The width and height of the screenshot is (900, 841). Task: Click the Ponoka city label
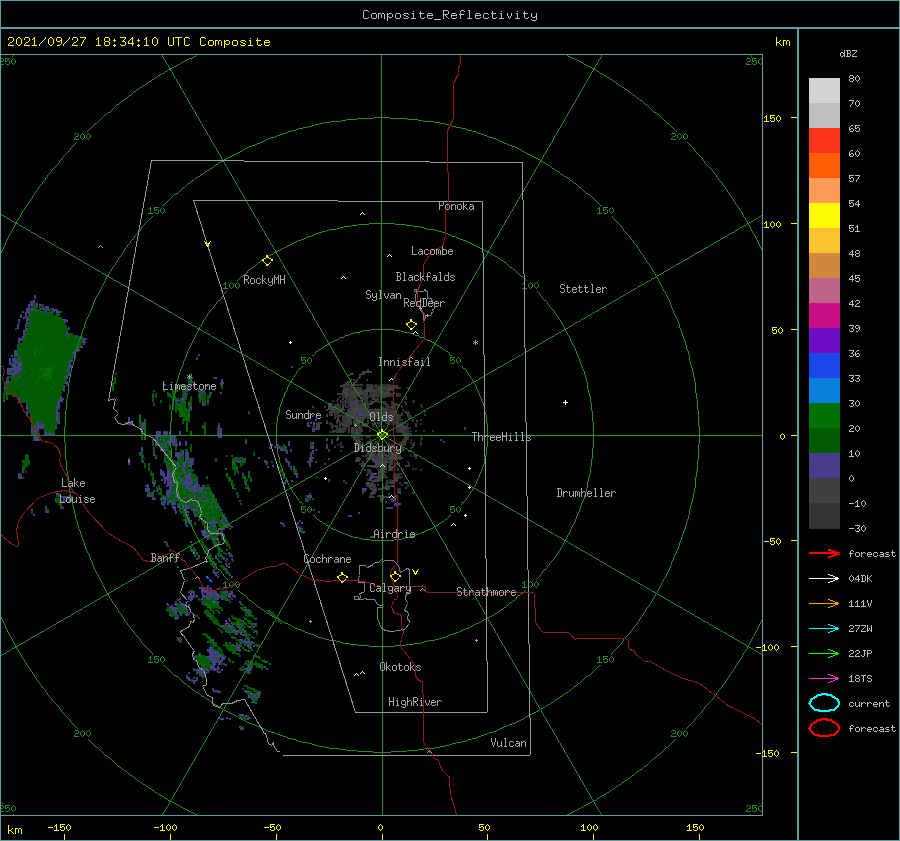[x=456, y=206]
